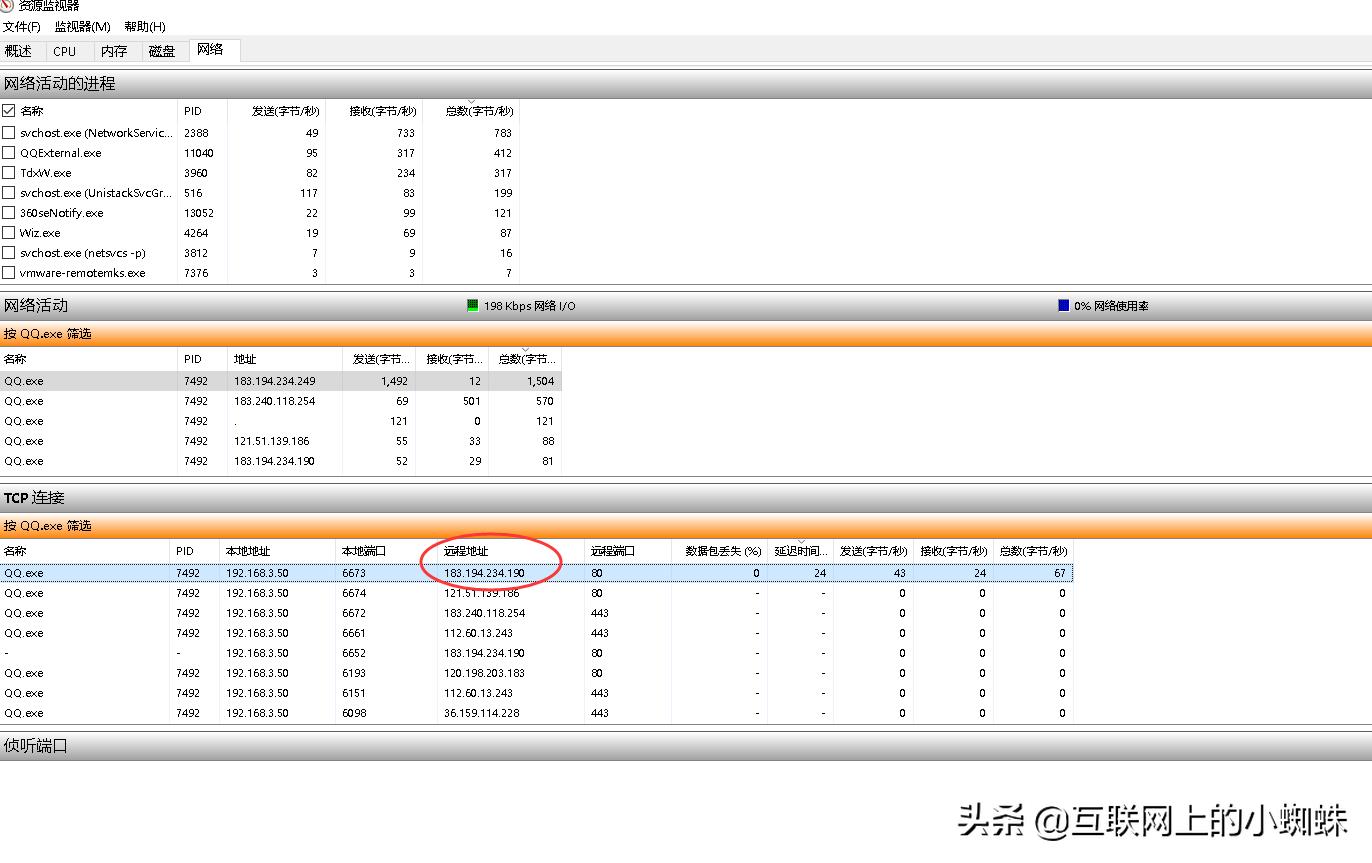Image resolution: width=1372 pixels, height=863 pixels.
Task: Toggle the select-all checkbox beside 名称 header
Action: point(9,111)
